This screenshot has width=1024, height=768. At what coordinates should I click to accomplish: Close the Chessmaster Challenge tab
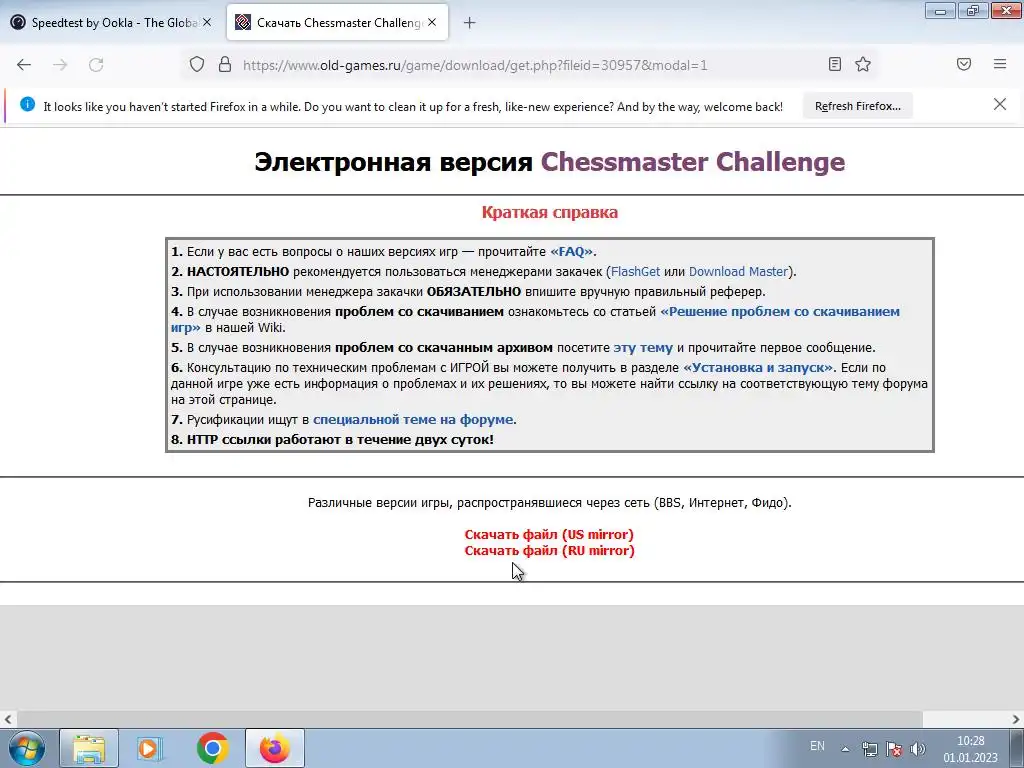[x=432, y=22]
